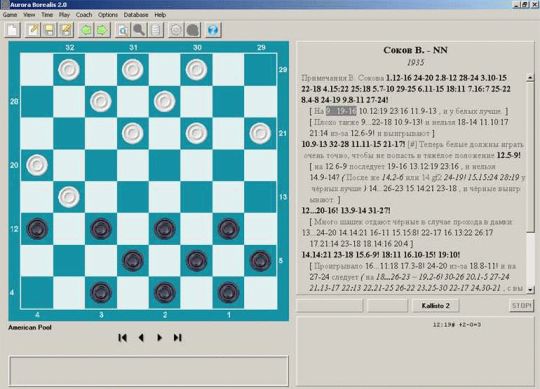The height and width of the screenshot is (389, 540).
Task: Click the green left arrow toolbar icon
Action: point(86,30)
